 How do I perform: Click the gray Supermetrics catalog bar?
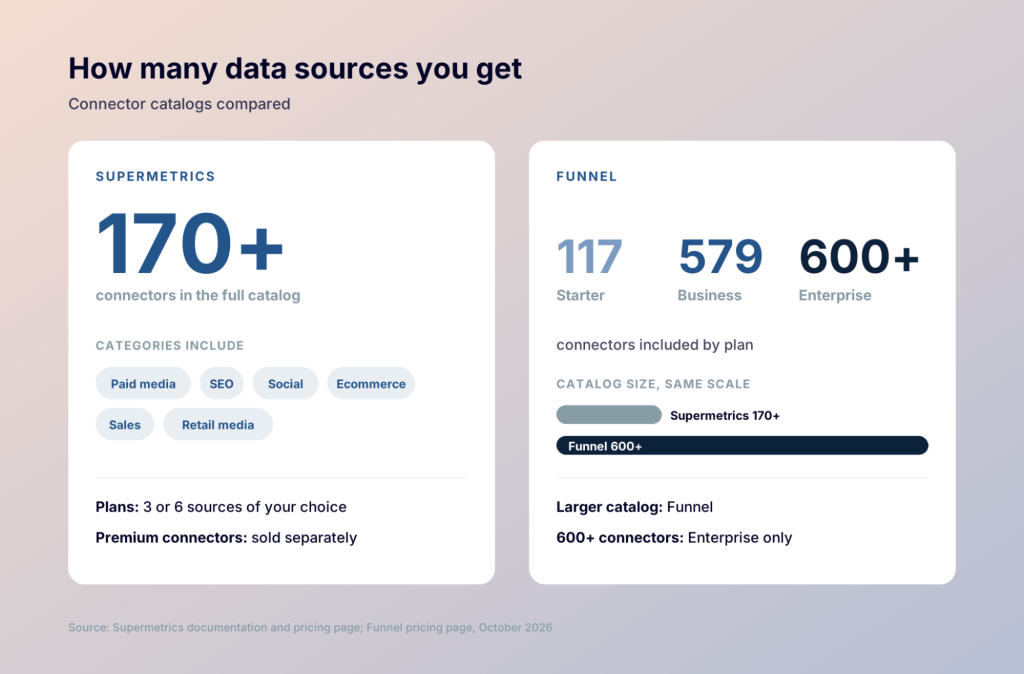coord(609,415)
